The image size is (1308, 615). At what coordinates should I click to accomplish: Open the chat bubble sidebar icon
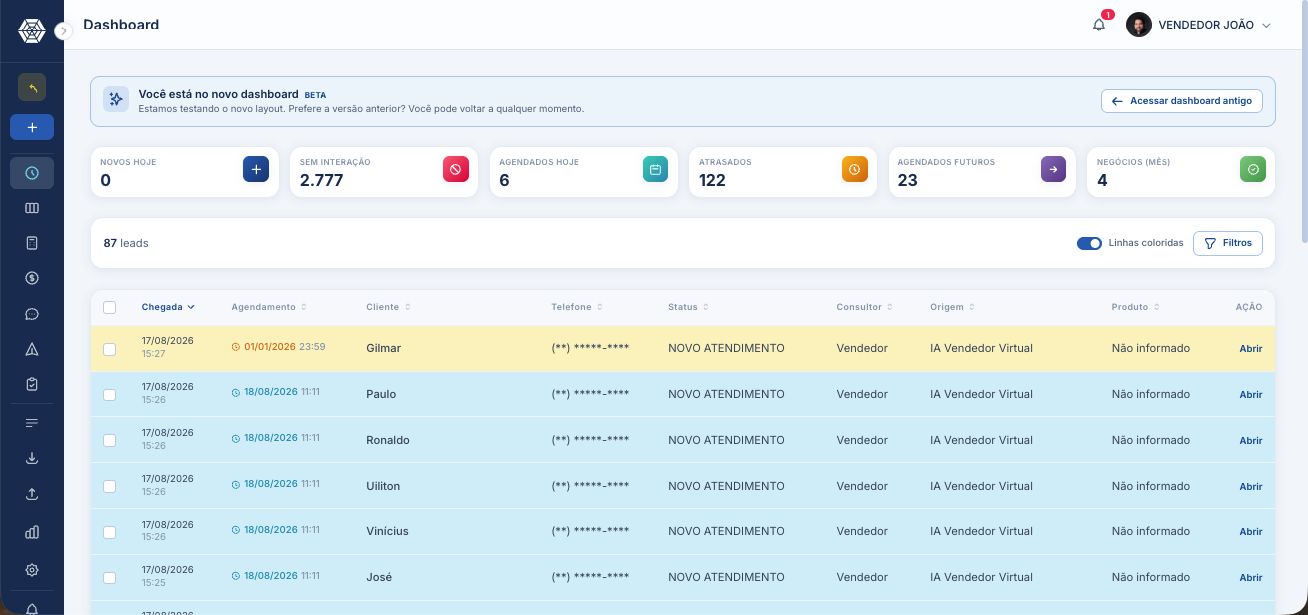[32, 314]
